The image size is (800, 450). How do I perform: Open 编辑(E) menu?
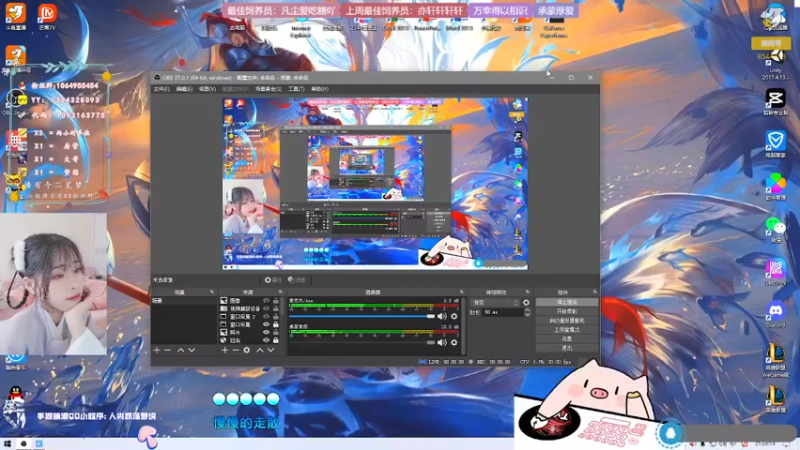point(184,89)
